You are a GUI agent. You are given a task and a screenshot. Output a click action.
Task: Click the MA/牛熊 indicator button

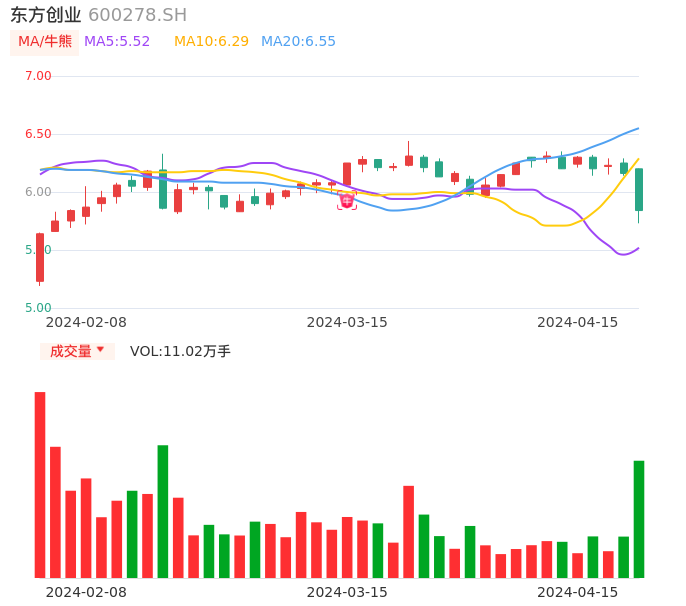click(44, 42)
